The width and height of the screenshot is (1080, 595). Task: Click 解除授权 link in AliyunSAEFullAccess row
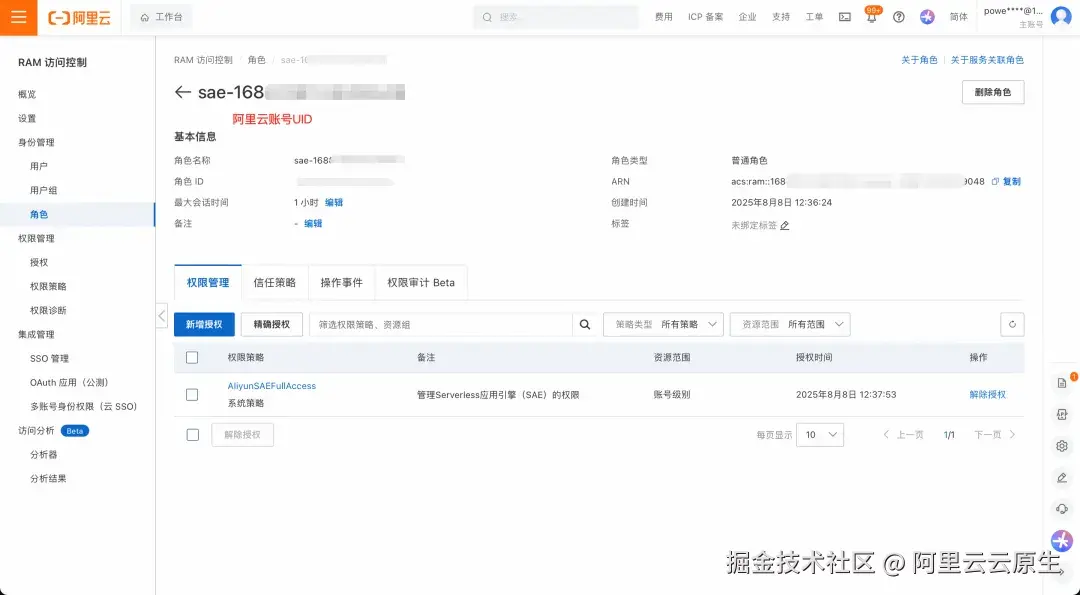(988, 395)
